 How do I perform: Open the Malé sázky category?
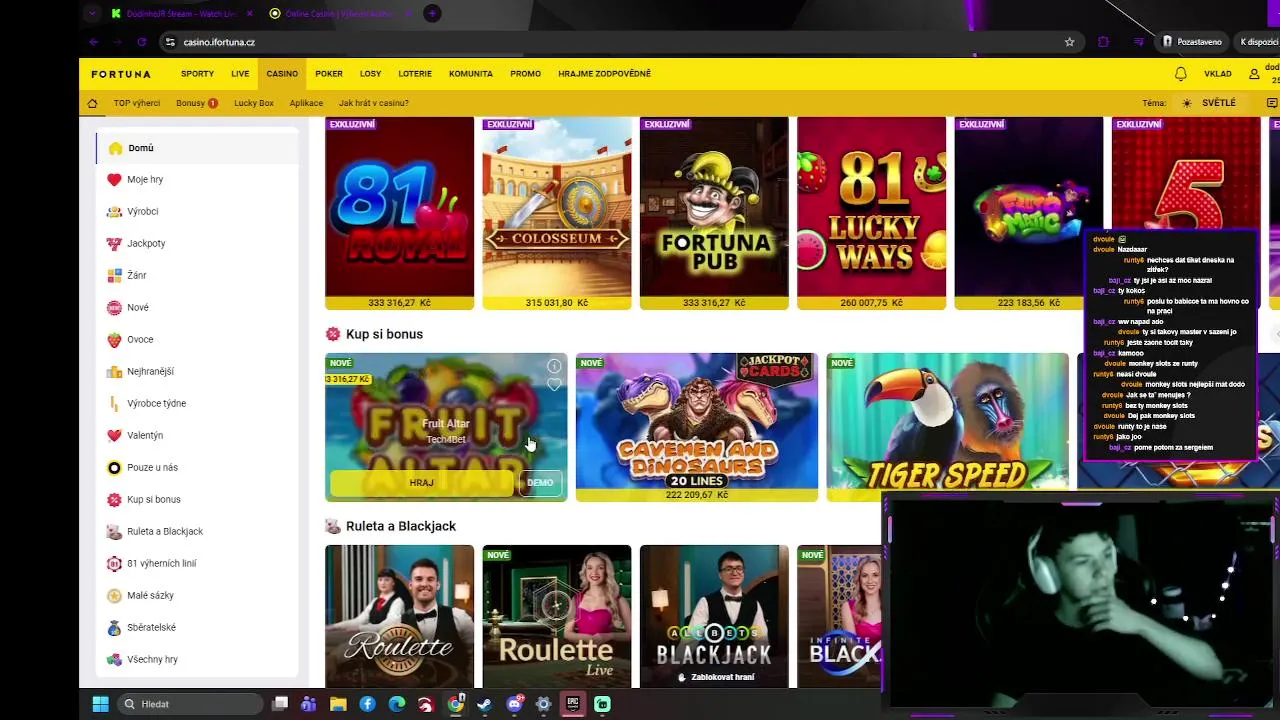197,596
